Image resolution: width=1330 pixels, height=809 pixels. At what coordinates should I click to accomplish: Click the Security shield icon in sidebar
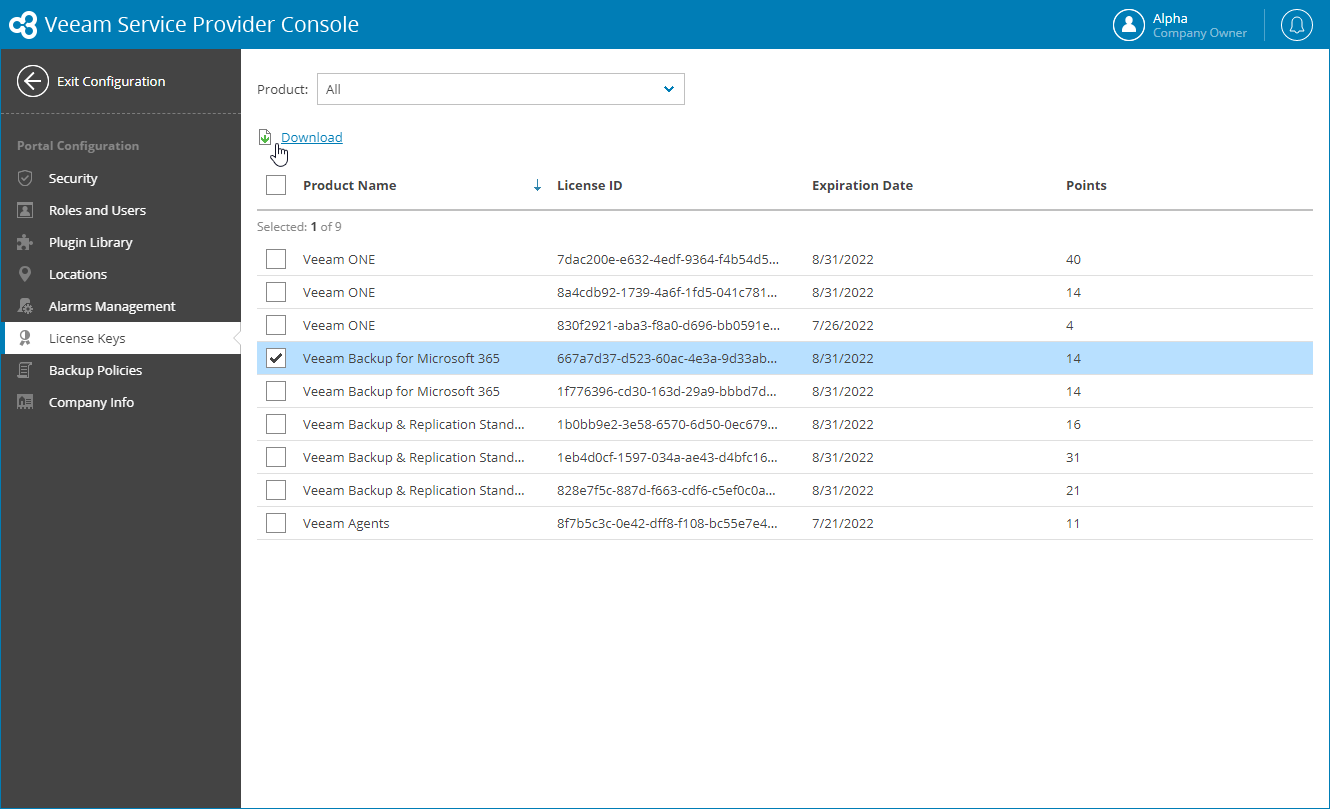coord(26,178)
